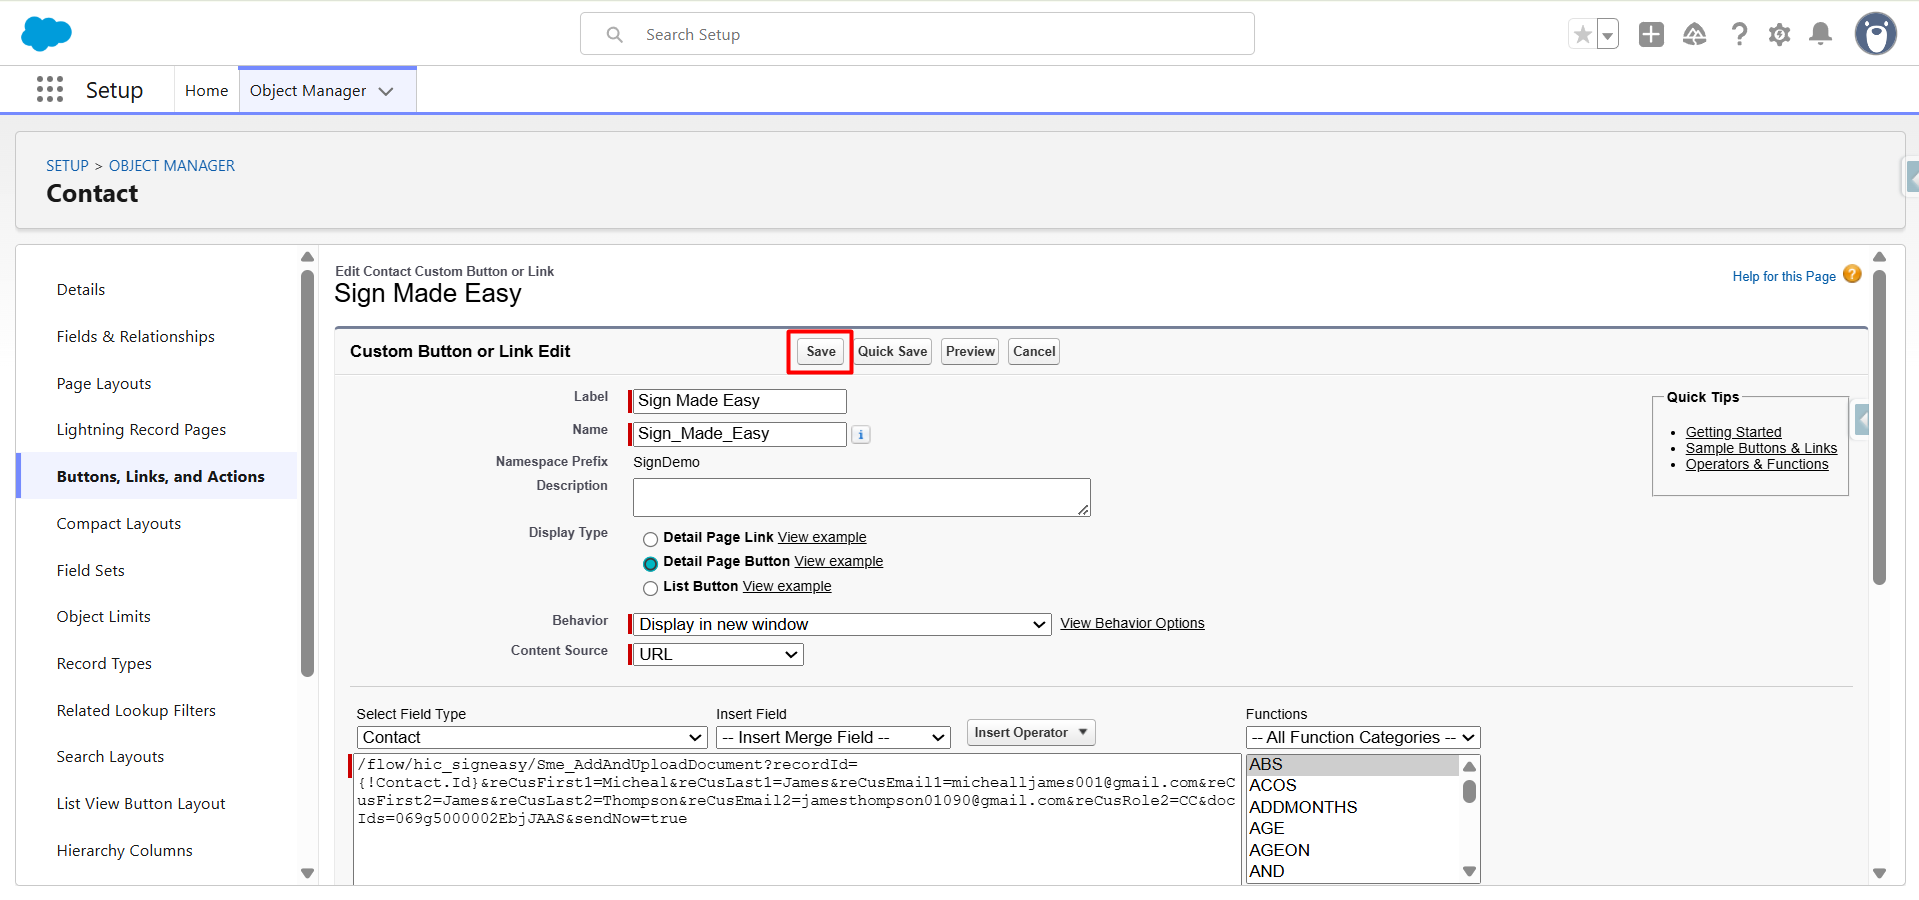Viewport: 1919px width, 900px height.
Task: Switch to the Home tab
Action: pyautogui.click(x=206, y=91)
